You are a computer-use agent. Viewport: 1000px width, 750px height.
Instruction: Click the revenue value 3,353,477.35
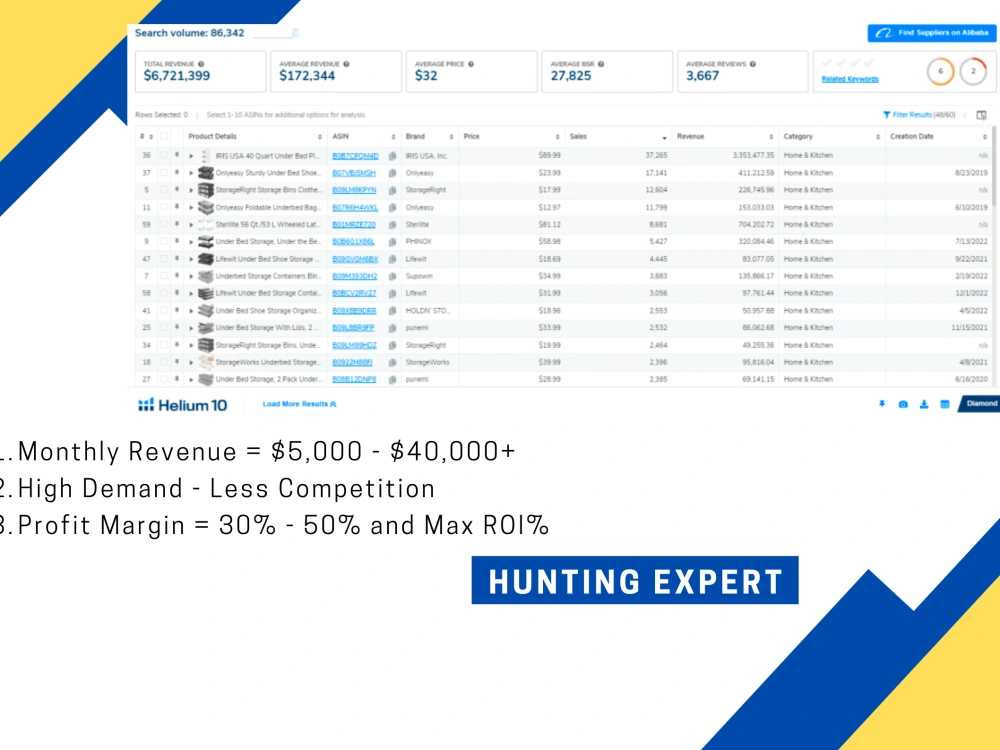754,156
